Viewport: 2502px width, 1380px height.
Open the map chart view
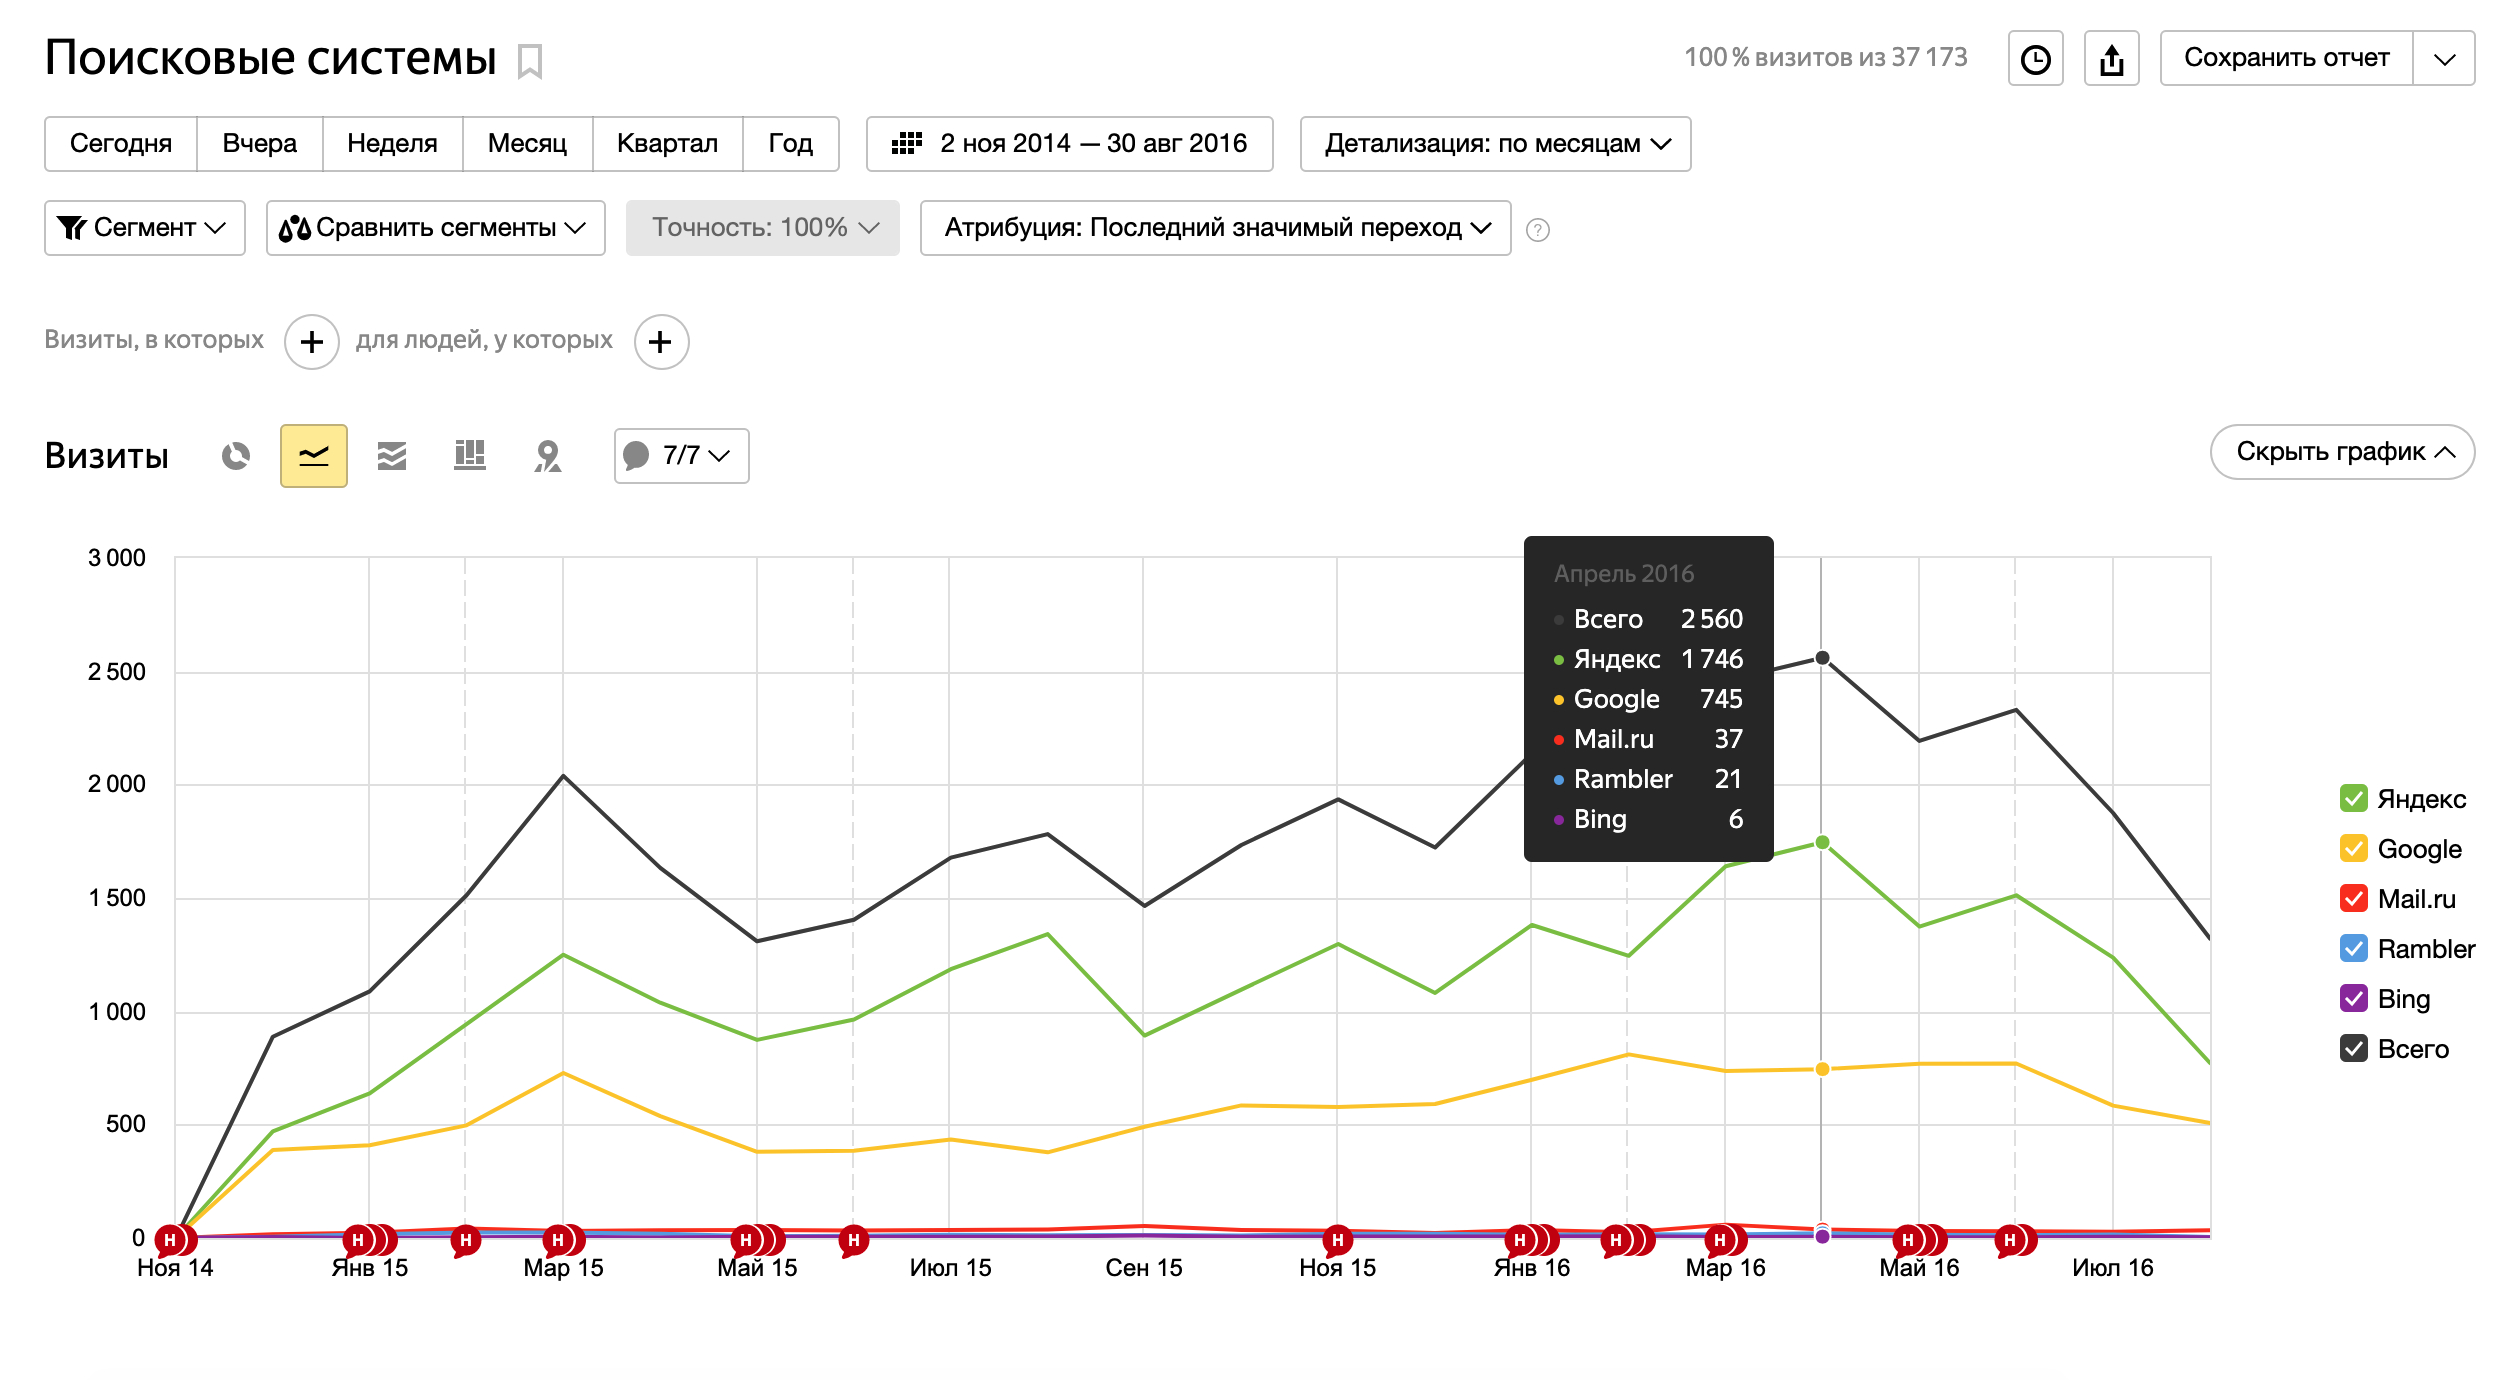coord(547,456)
